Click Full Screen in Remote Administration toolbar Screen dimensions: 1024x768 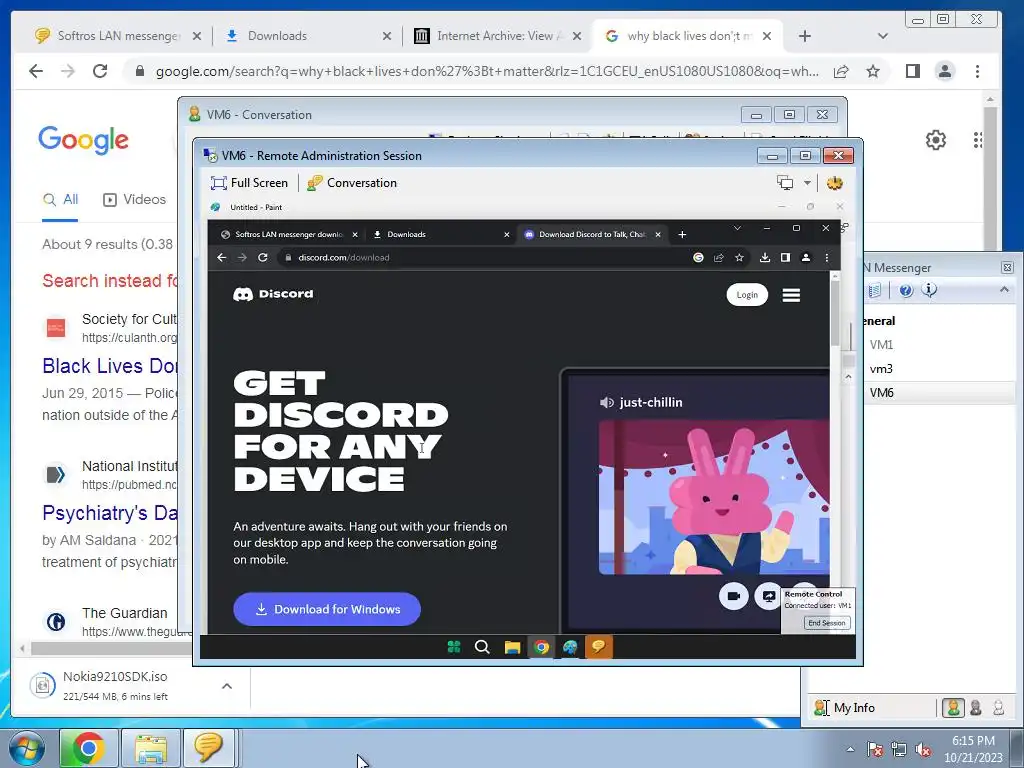pyautogui.click(x=249, y=183)
